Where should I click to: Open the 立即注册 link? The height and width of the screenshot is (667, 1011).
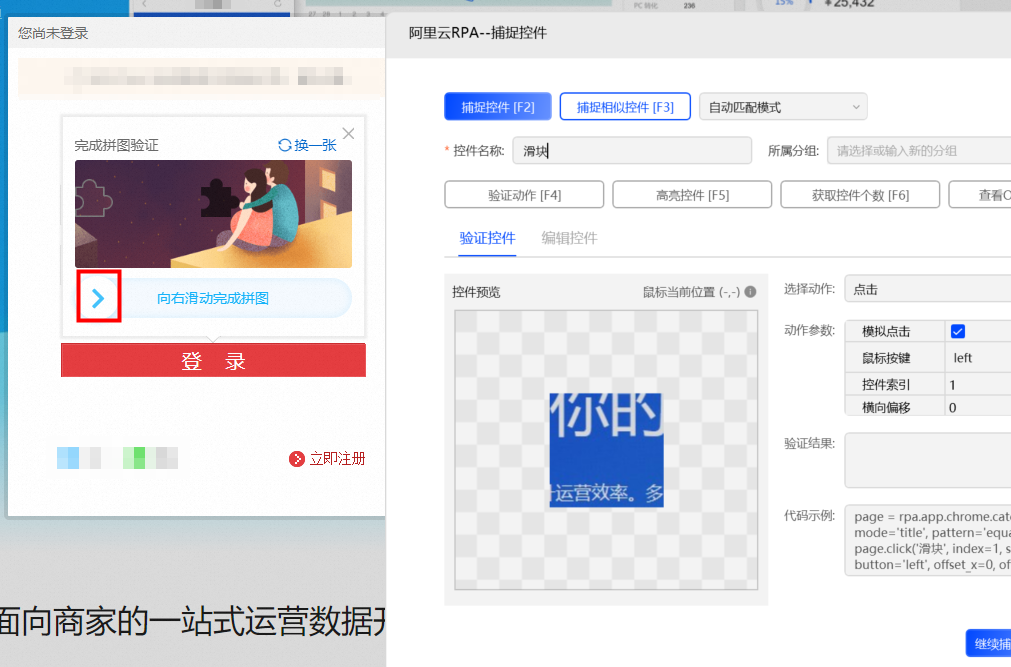click(x=337, y=459)
